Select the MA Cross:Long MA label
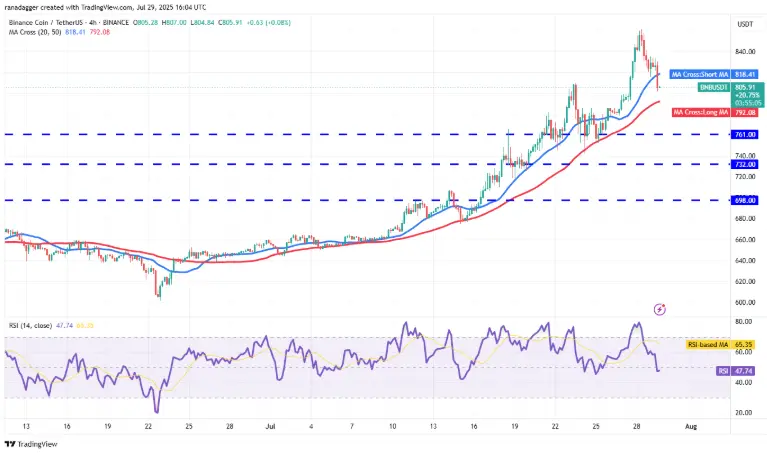The width and height of the screenshot is (767, 453). pos(701,113)
